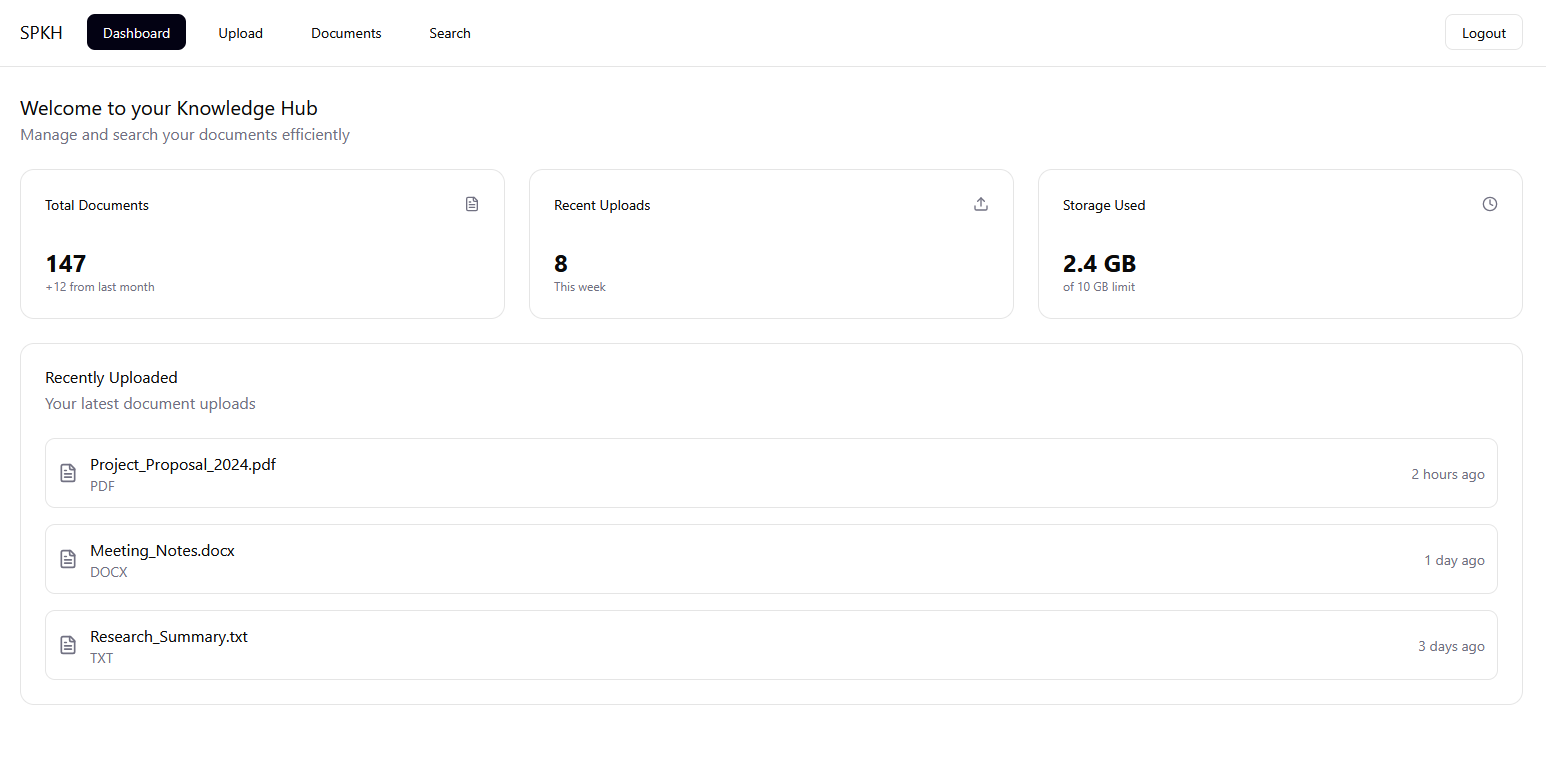Click the '2 hours ago' timestamp

1448,474
